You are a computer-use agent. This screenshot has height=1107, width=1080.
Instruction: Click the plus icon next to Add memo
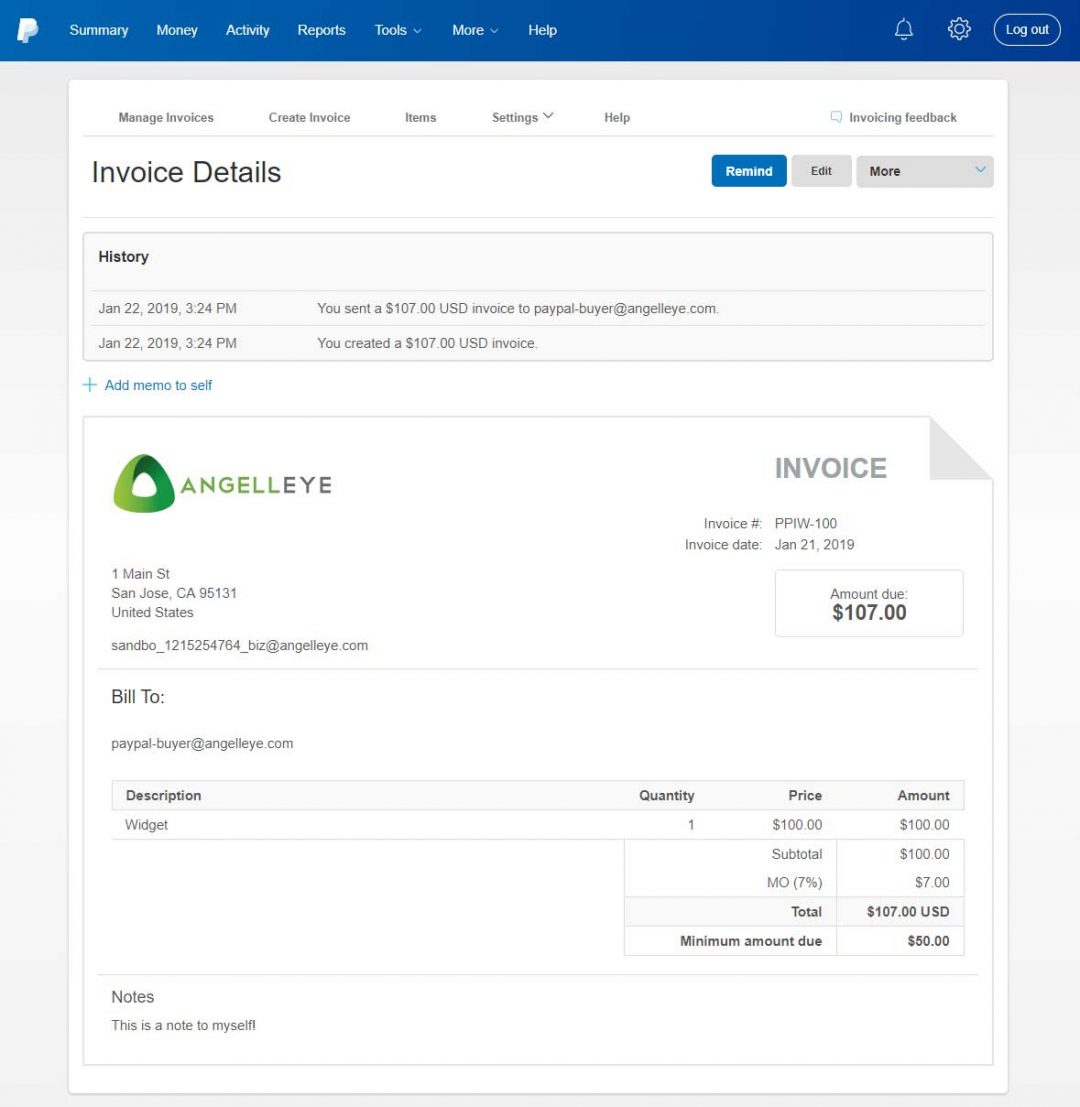pyautogui.click(x=89, y=384)
